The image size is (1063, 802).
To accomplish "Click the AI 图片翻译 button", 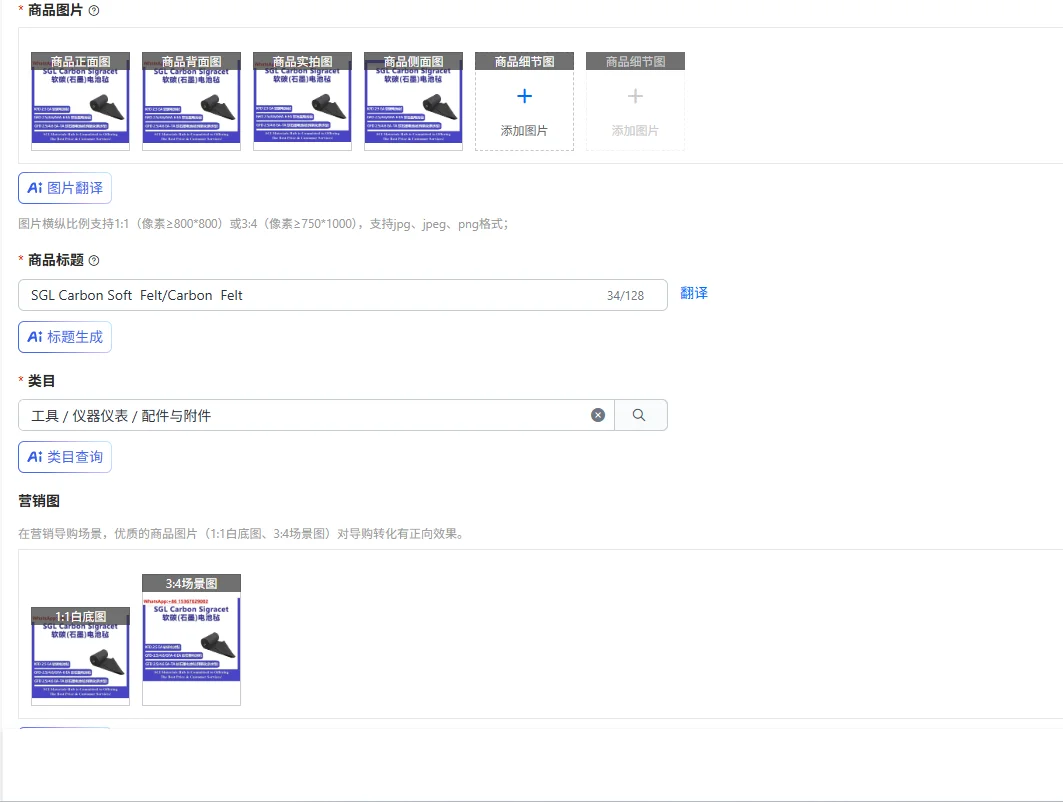I will pyautogui.click(x=65, y=188).
